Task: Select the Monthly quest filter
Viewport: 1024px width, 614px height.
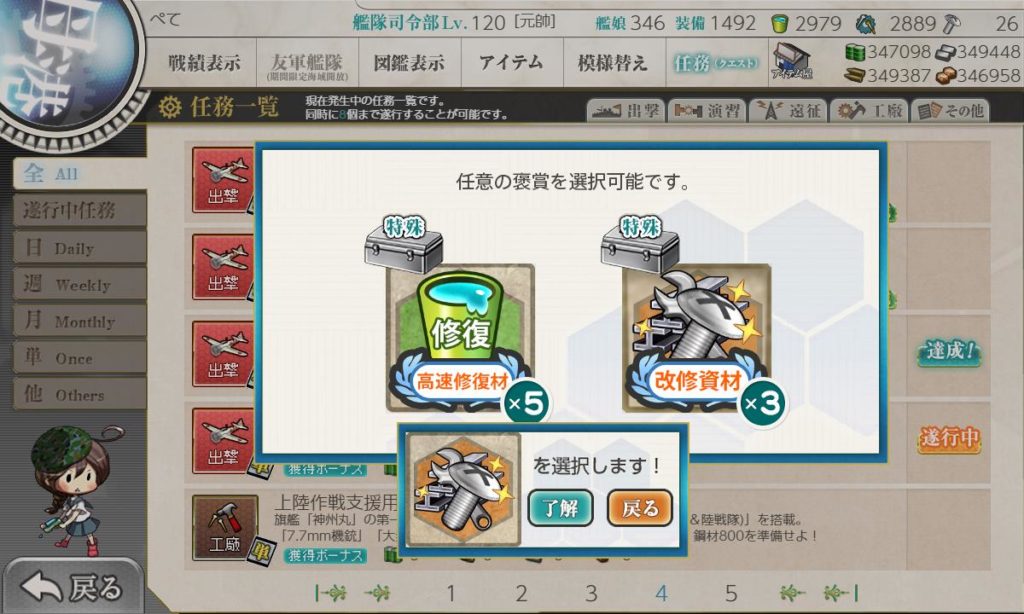Action: point(80,321)
